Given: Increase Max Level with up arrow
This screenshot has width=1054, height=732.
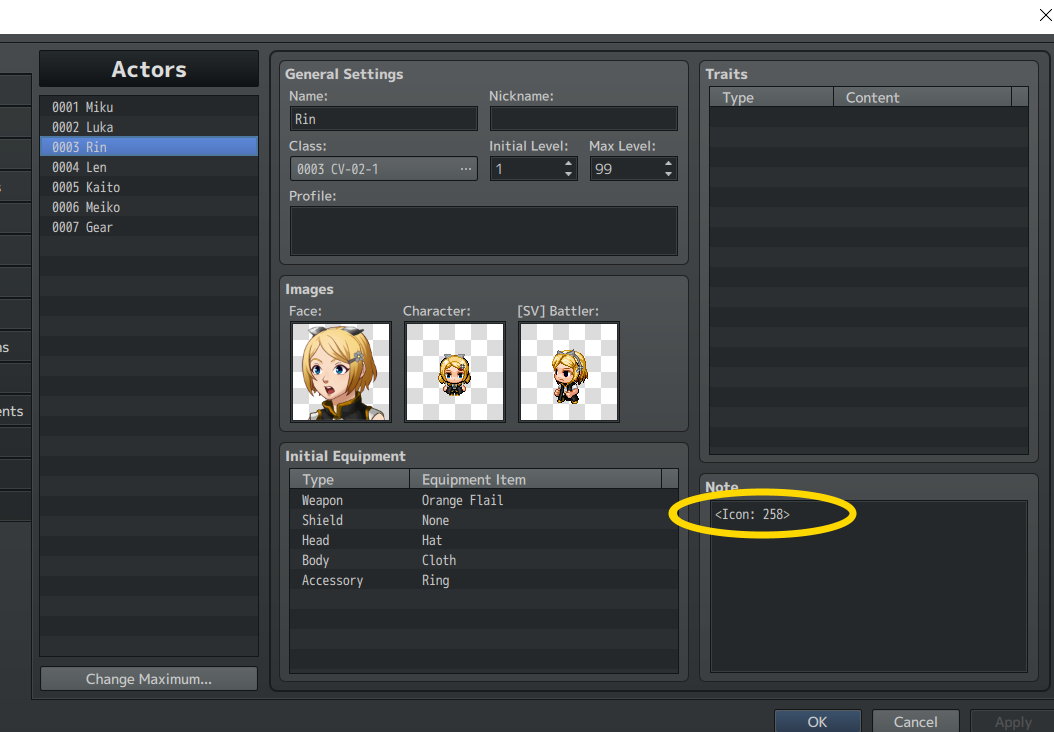Looking at the screenshot, I should [x=668, y=163].
